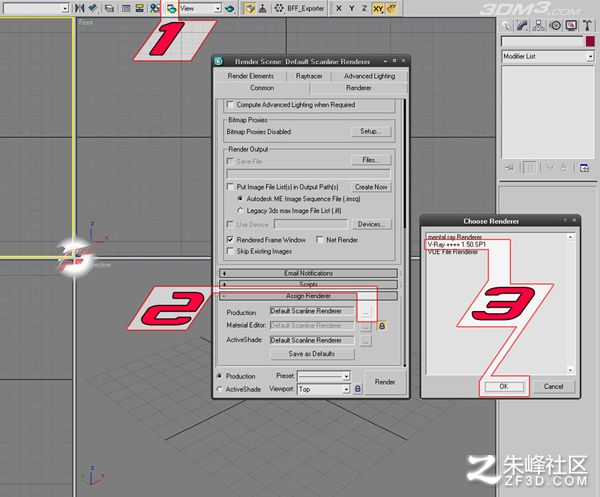Click the Render button
The image size is (600, 497).
385,382
